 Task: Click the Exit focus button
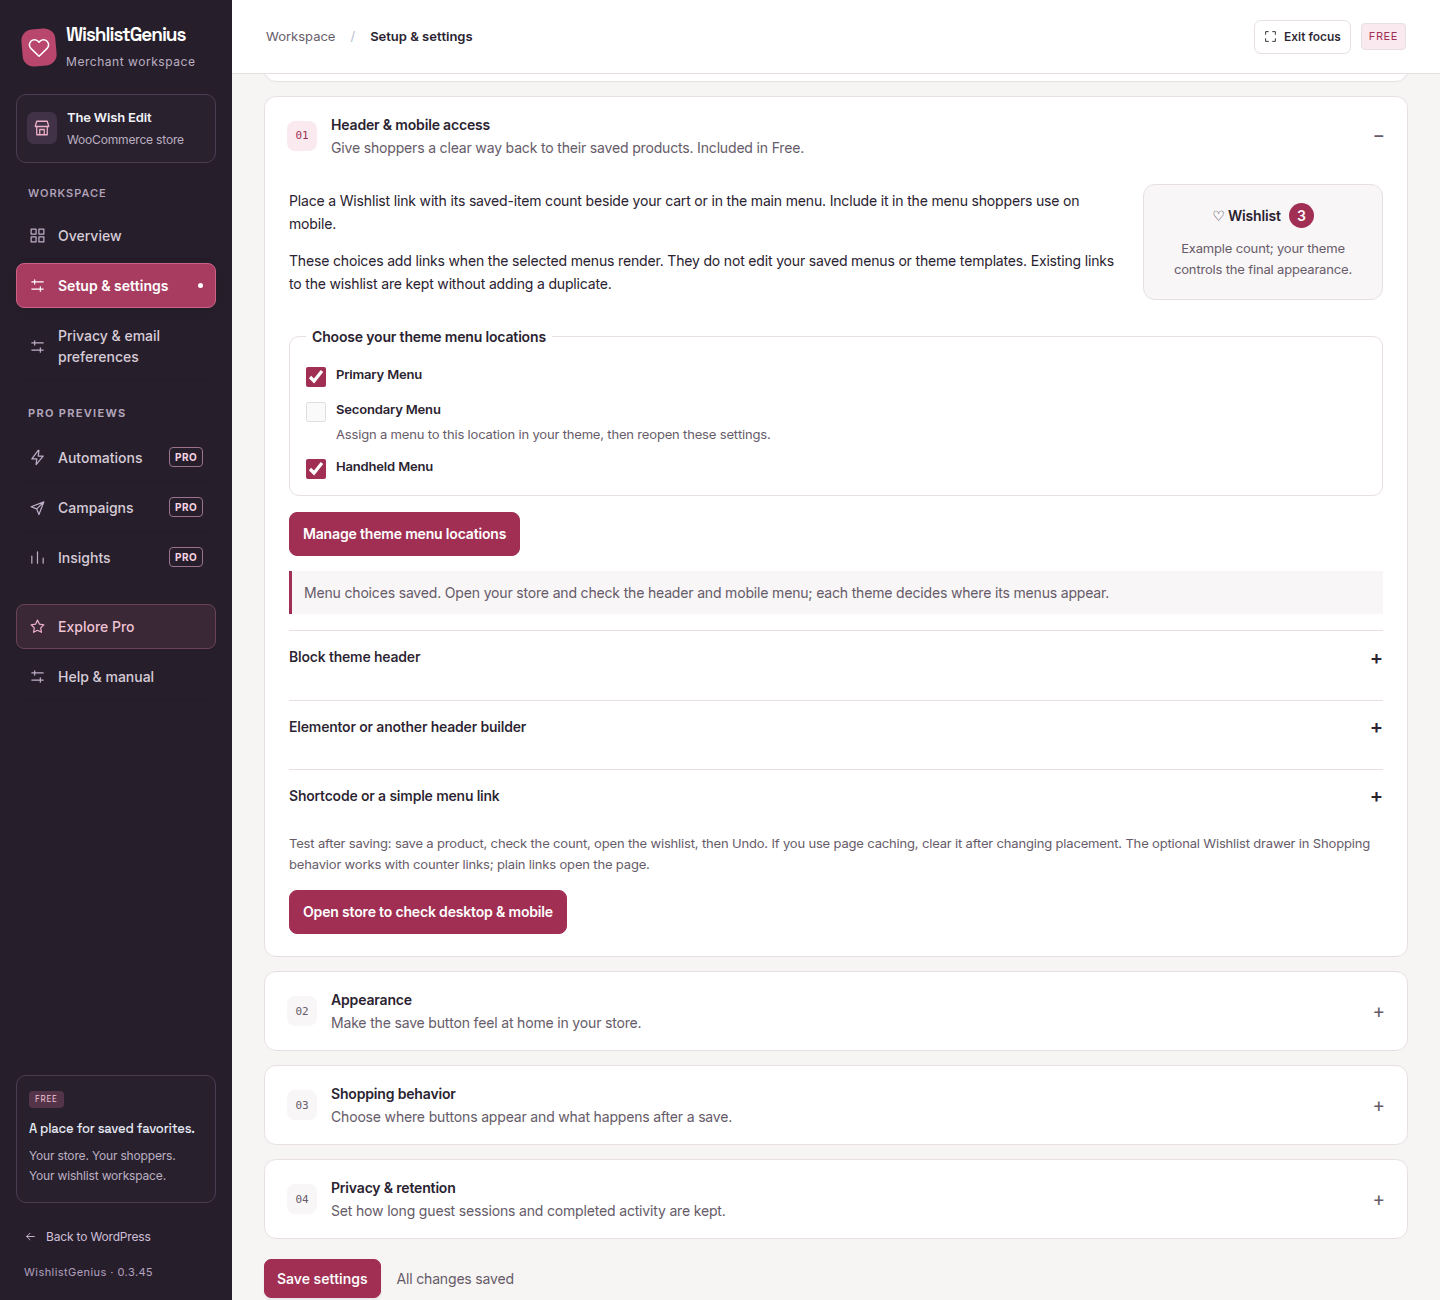(1302, 37)
